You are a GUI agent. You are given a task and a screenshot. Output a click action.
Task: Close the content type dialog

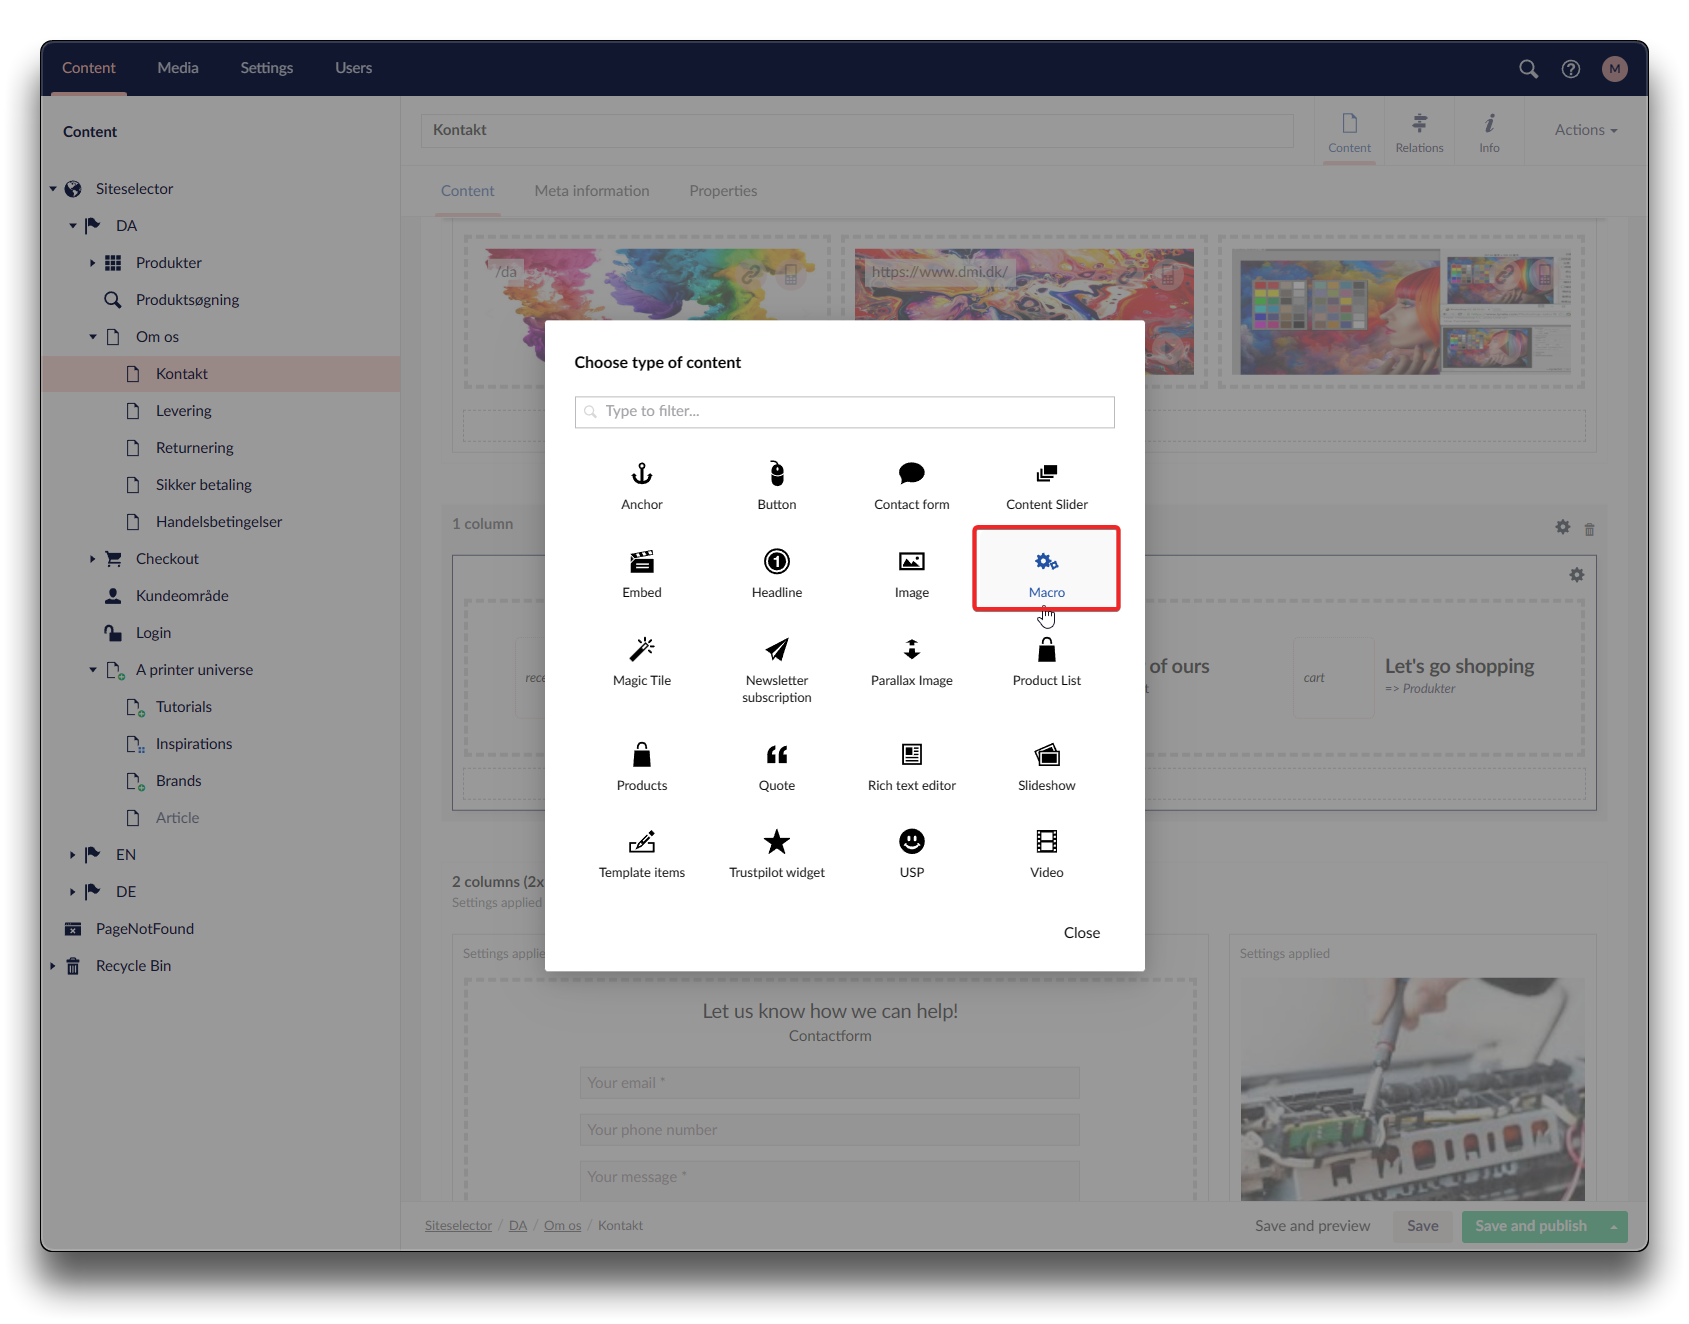1081,933
